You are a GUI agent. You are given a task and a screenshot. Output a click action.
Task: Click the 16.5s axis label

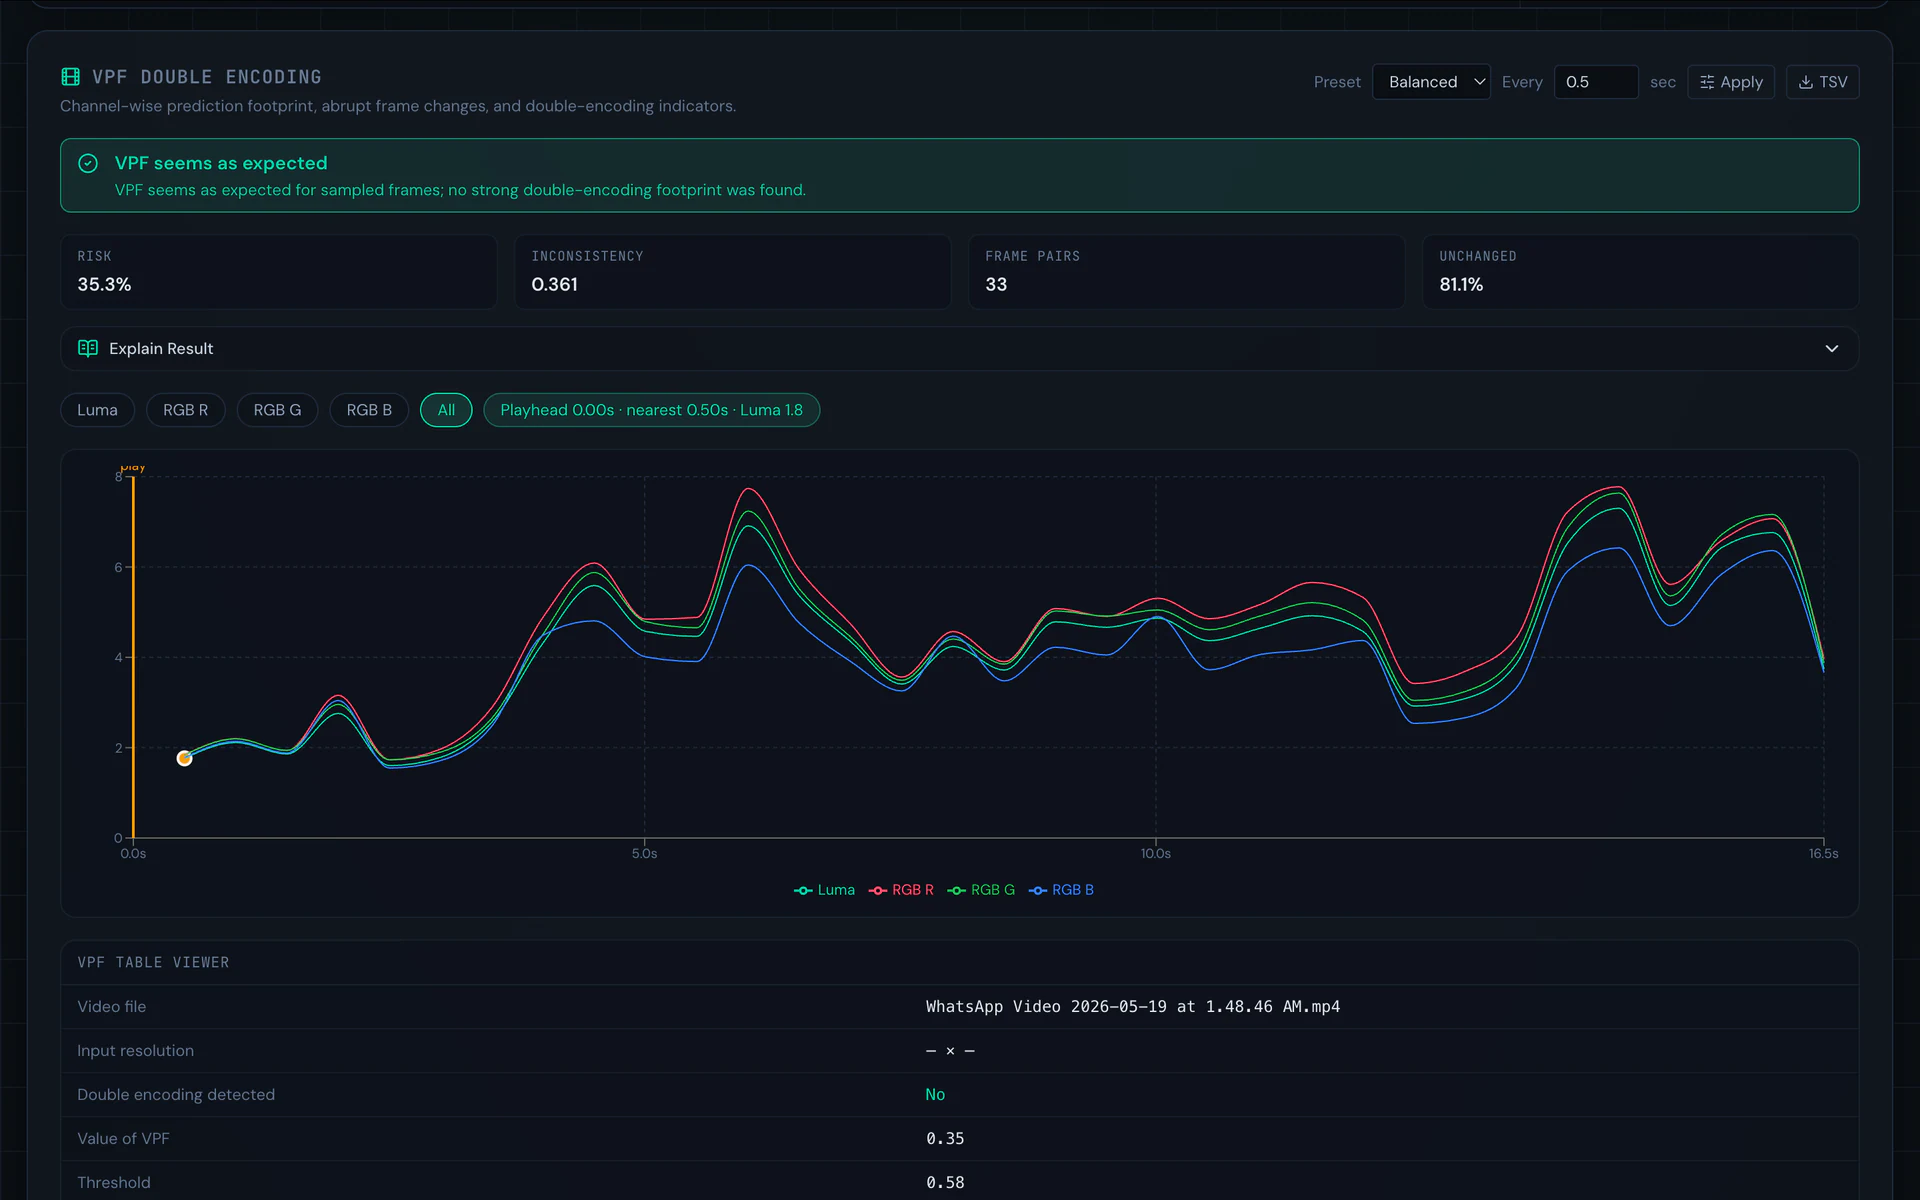pyautogui.click(x=1823, y=853)
